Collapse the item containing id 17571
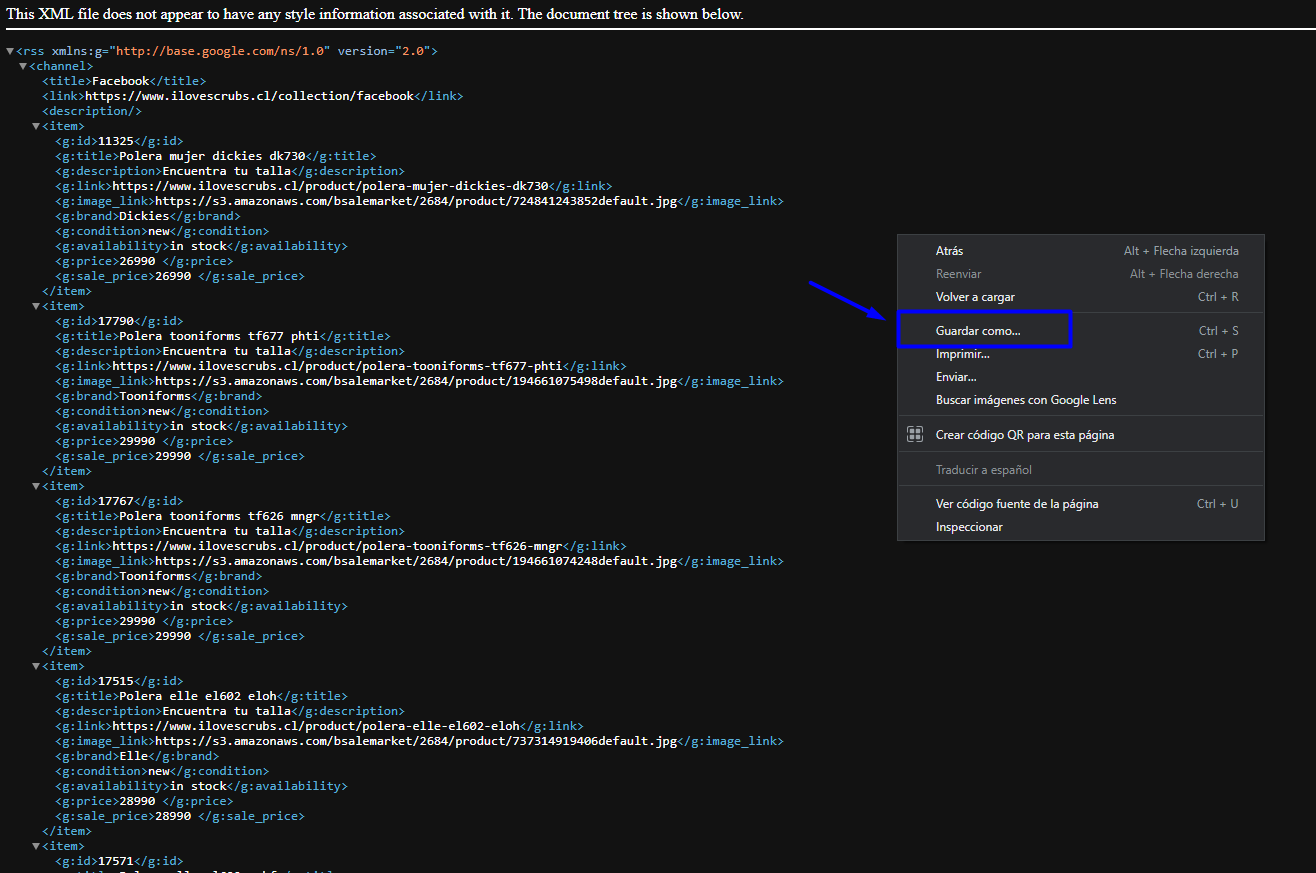 (36, 846)
